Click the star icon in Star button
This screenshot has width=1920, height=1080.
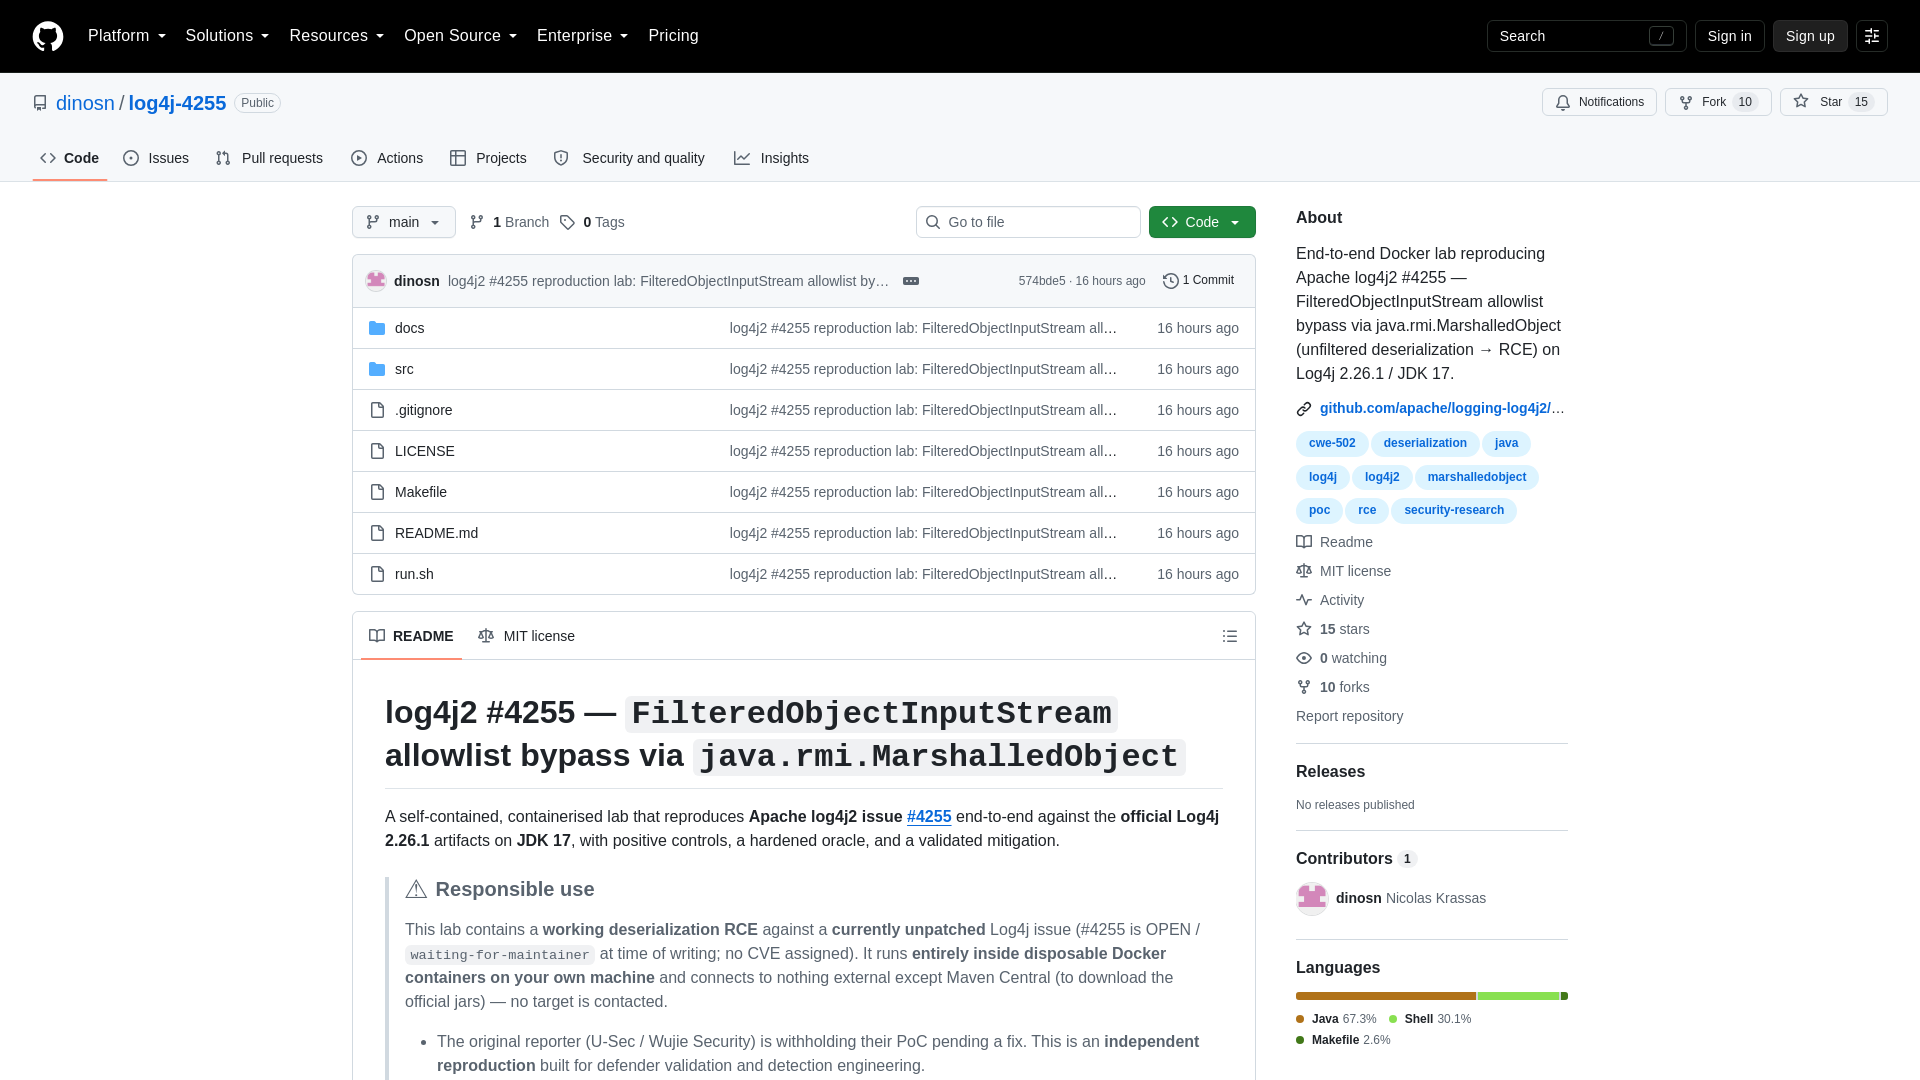(1801, 101)
